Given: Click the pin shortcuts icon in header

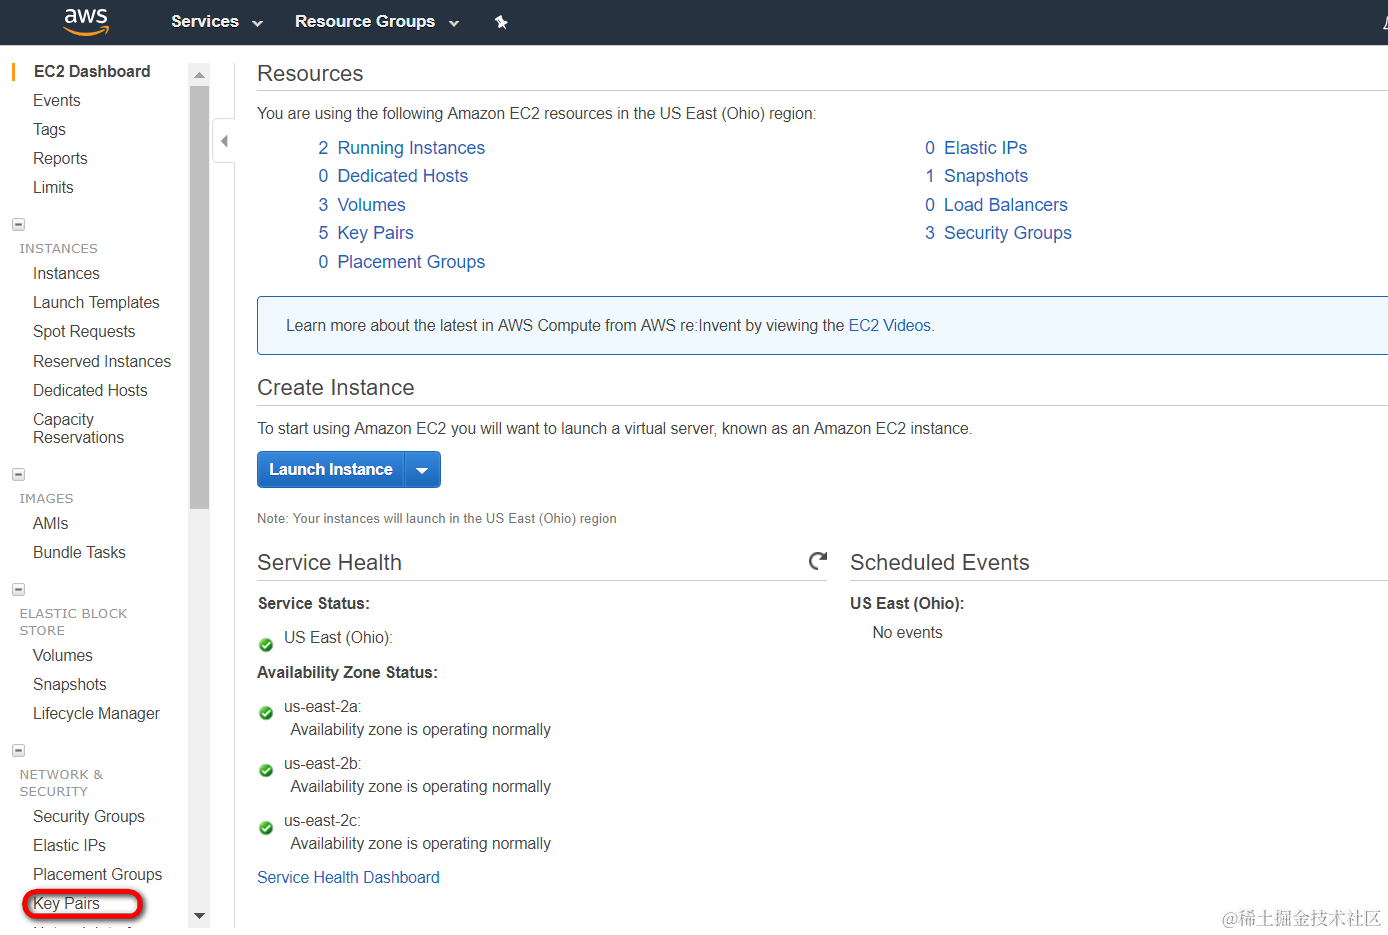Looking at the screenshot, I should 501,22.
